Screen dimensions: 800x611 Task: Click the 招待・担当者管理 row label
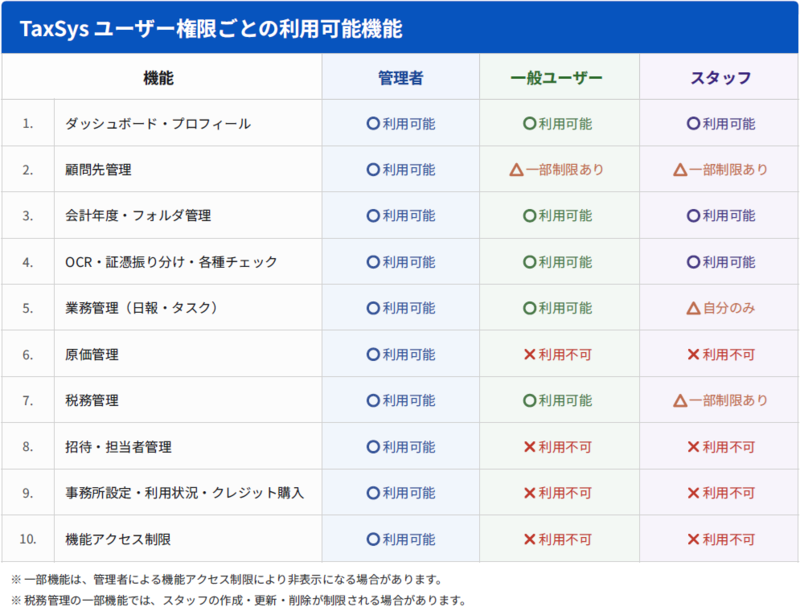tap(118, 447)
